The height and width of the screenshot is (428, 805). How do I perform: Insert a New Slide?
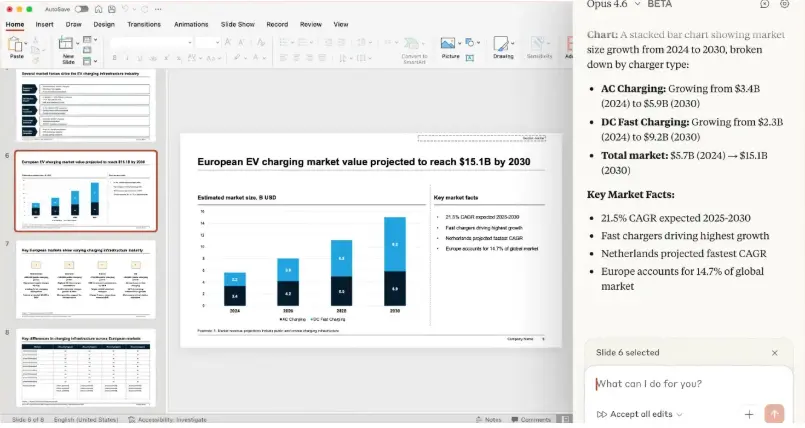(x=68, y=46)
